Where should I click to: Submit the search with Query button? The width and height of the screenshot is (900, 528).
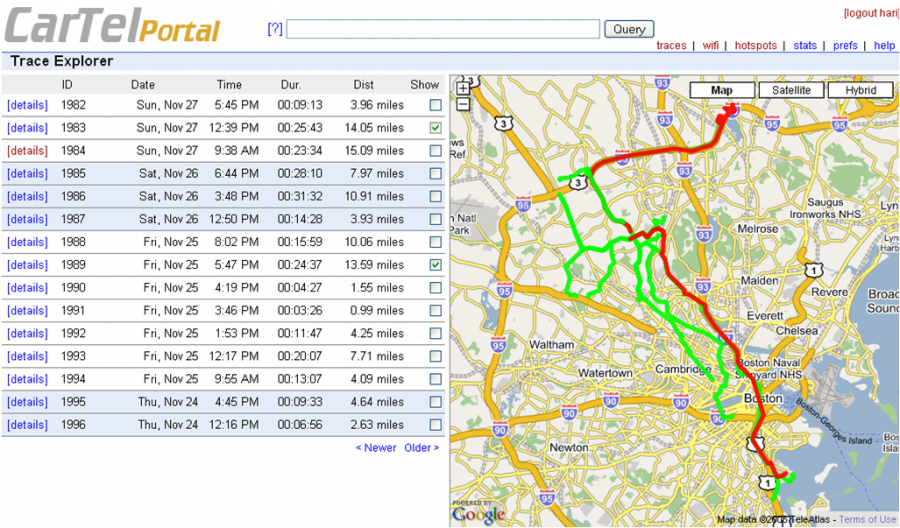(629, 29)
